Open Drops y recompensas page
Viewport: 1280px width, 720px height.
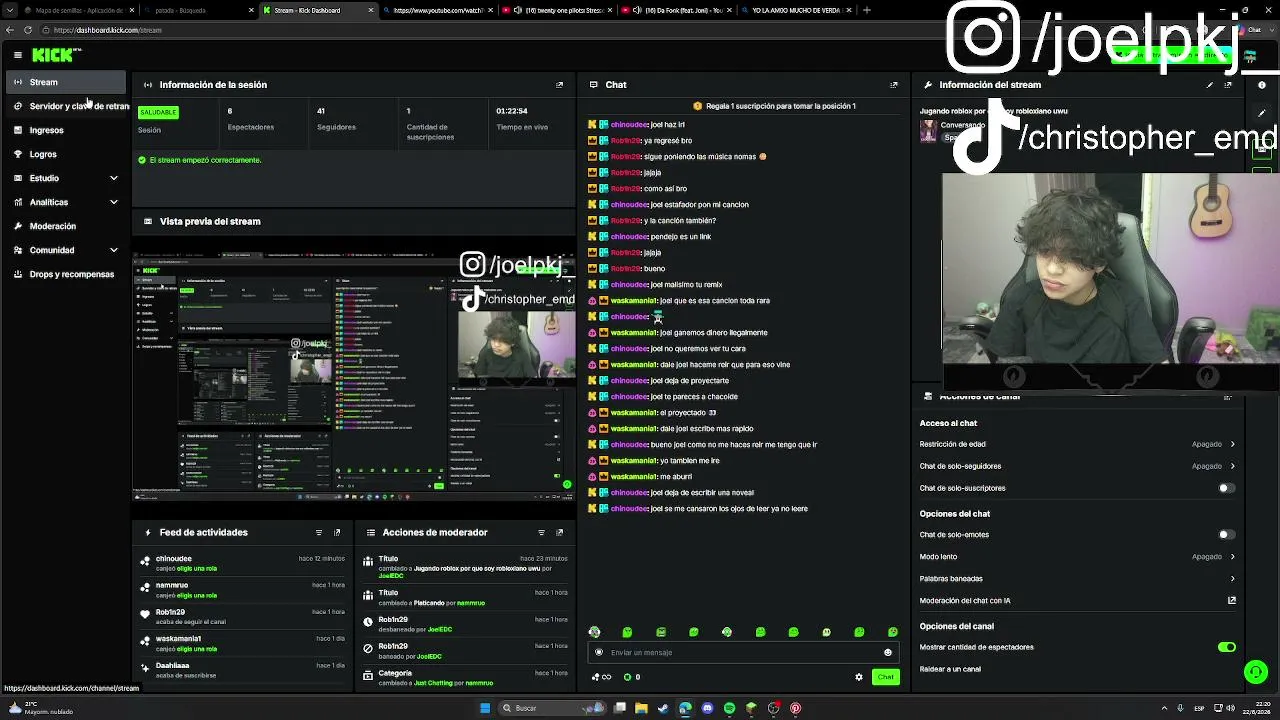(66, 274)
